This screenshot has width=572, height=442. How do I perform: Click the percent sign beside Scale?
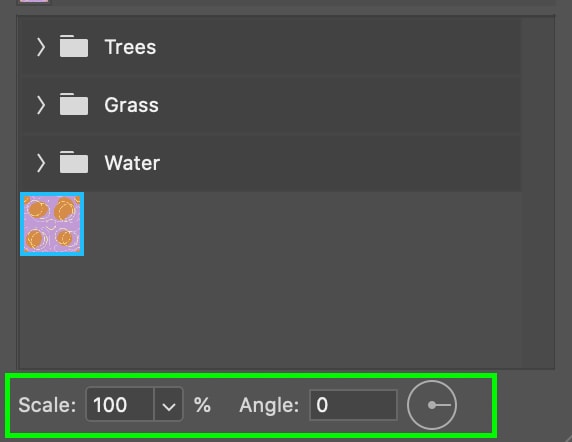202,405
